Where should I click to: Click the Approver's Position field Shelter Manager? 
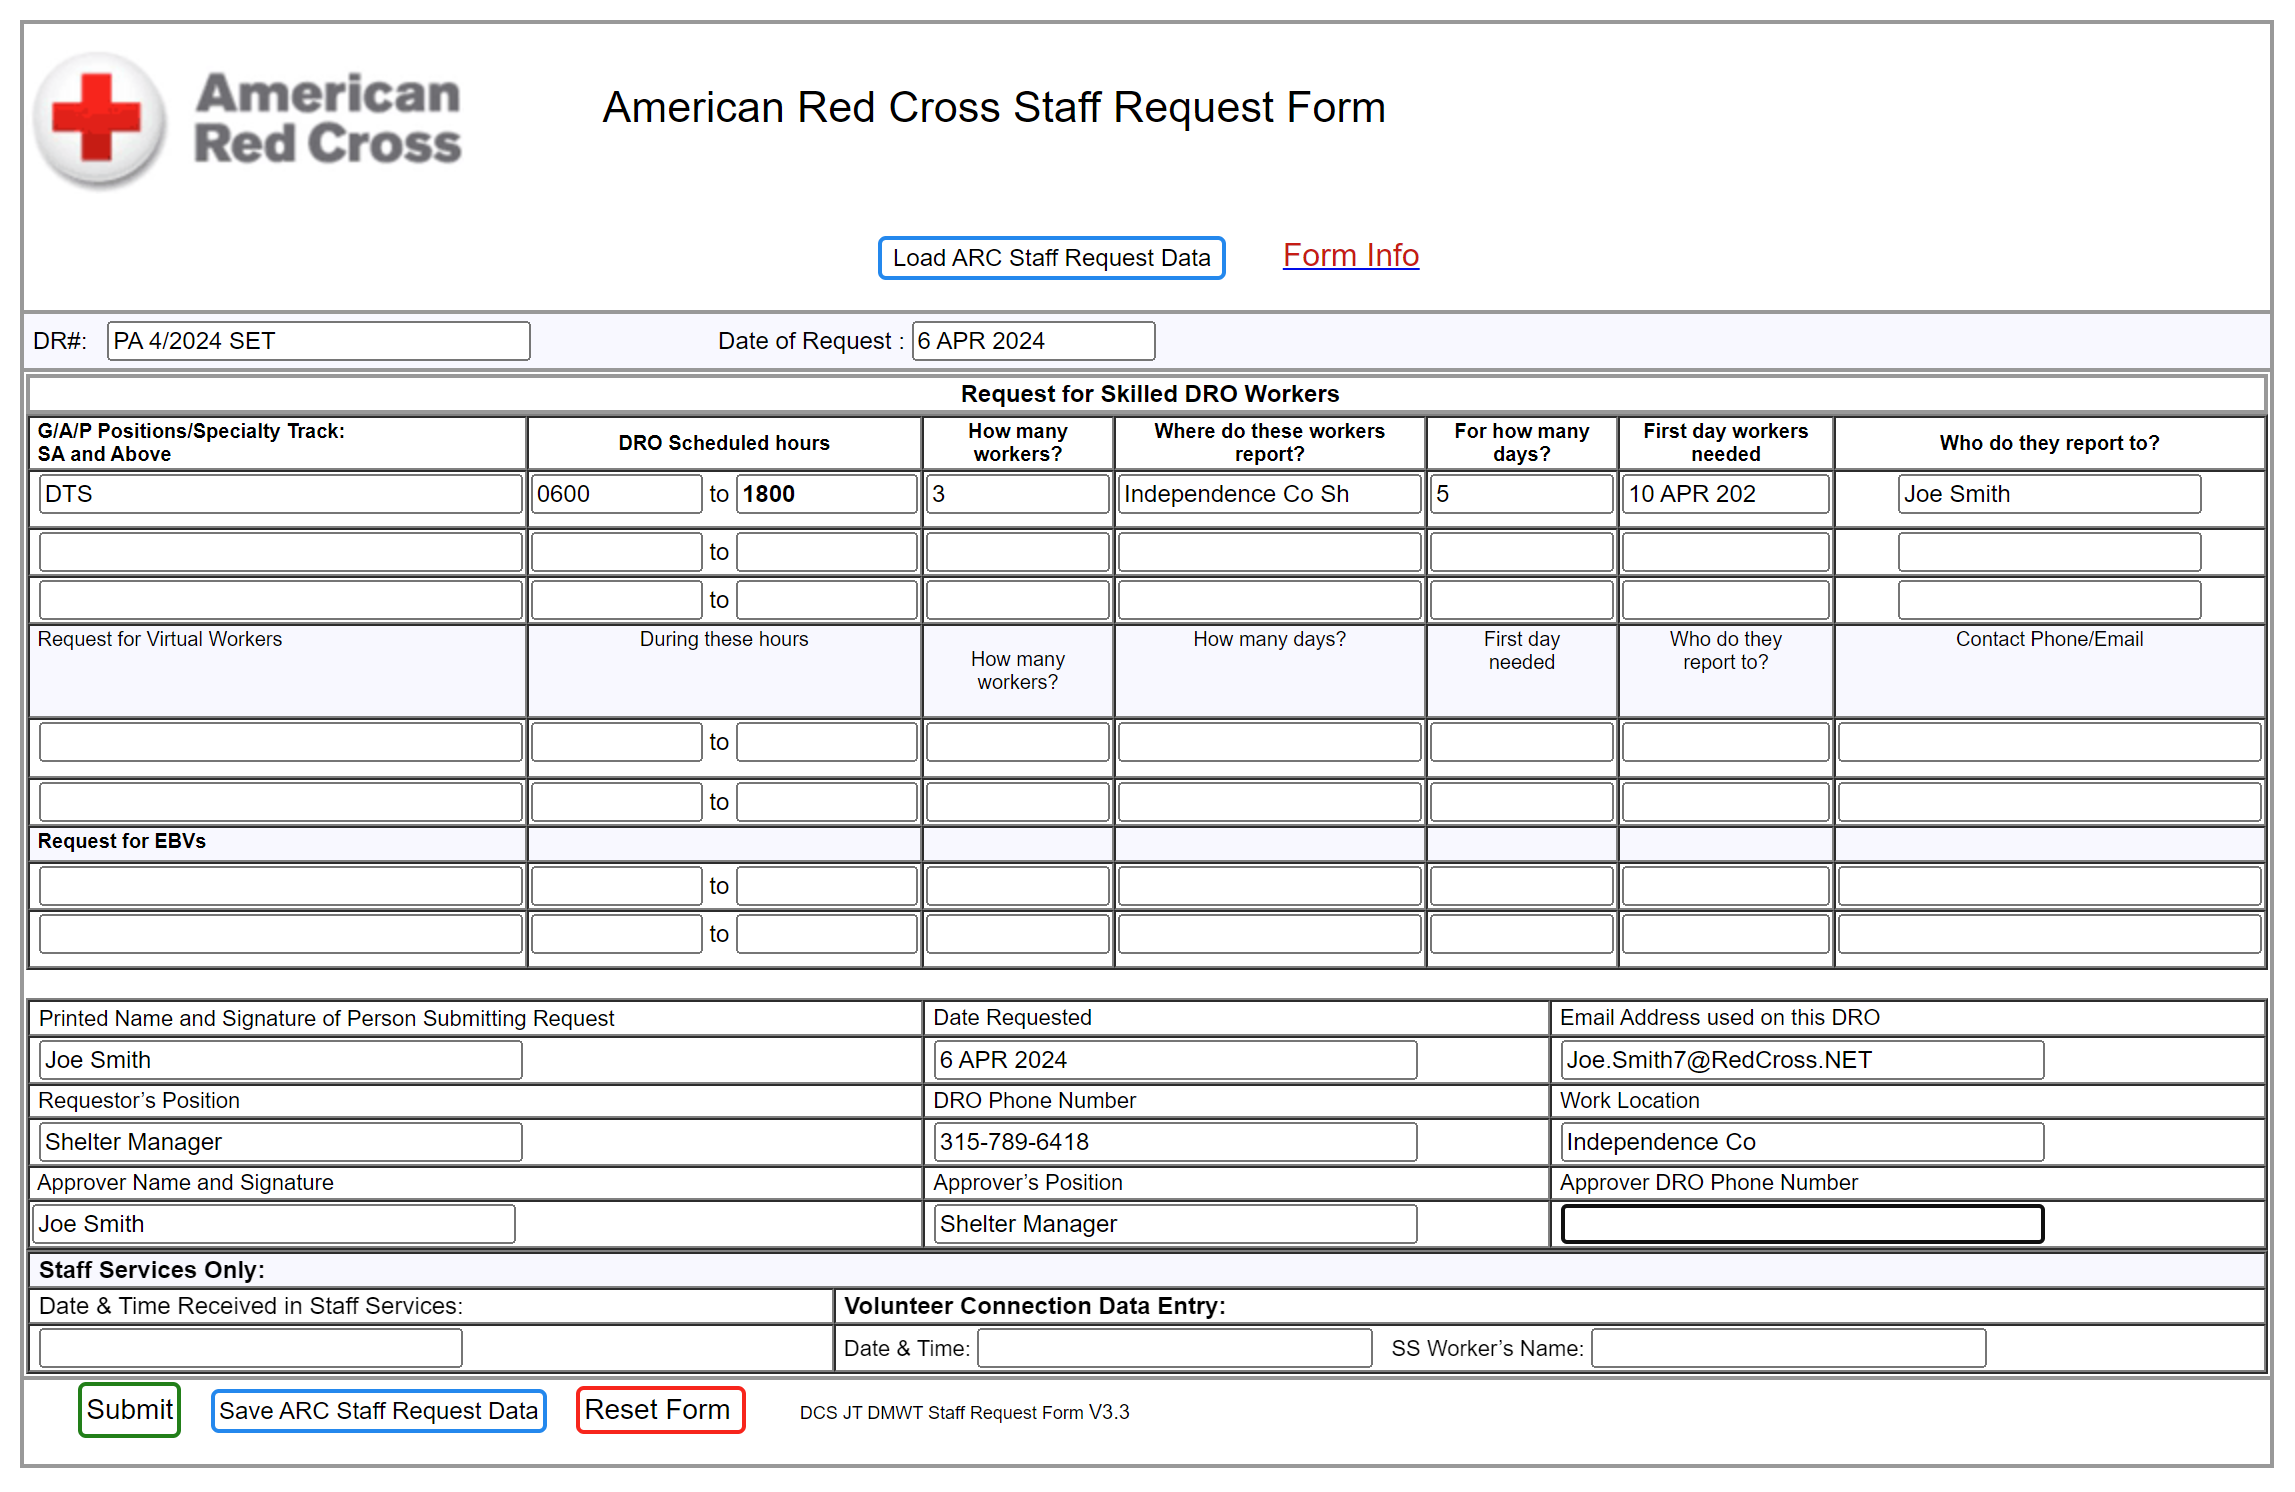(x=1175, y=1224)
